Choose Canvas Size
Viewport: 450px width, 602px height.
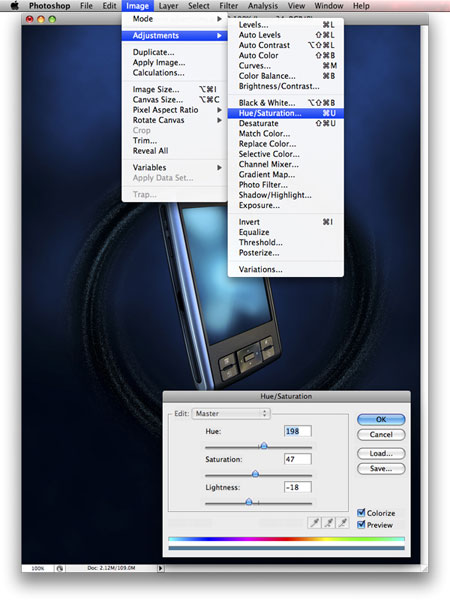pos(174,100)
